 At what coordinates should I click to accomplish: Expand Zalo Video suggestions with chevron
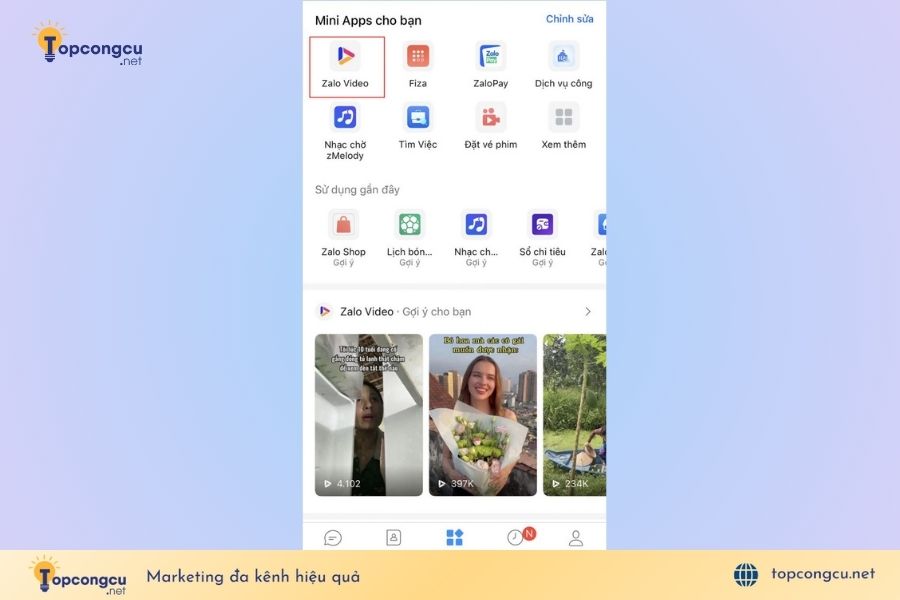[x=588, y=312]
